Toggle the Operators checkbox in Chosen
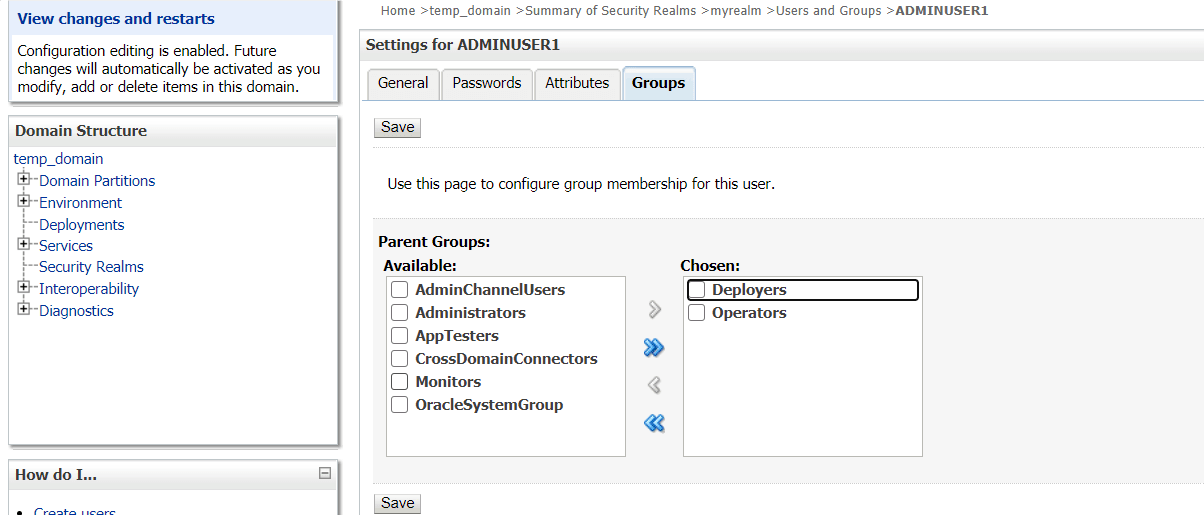 [697, 313]
